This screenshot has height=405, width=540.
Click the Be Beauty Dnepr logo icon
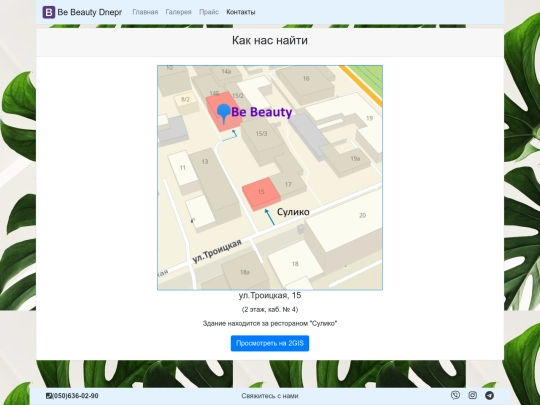click(x=49, y=12)
